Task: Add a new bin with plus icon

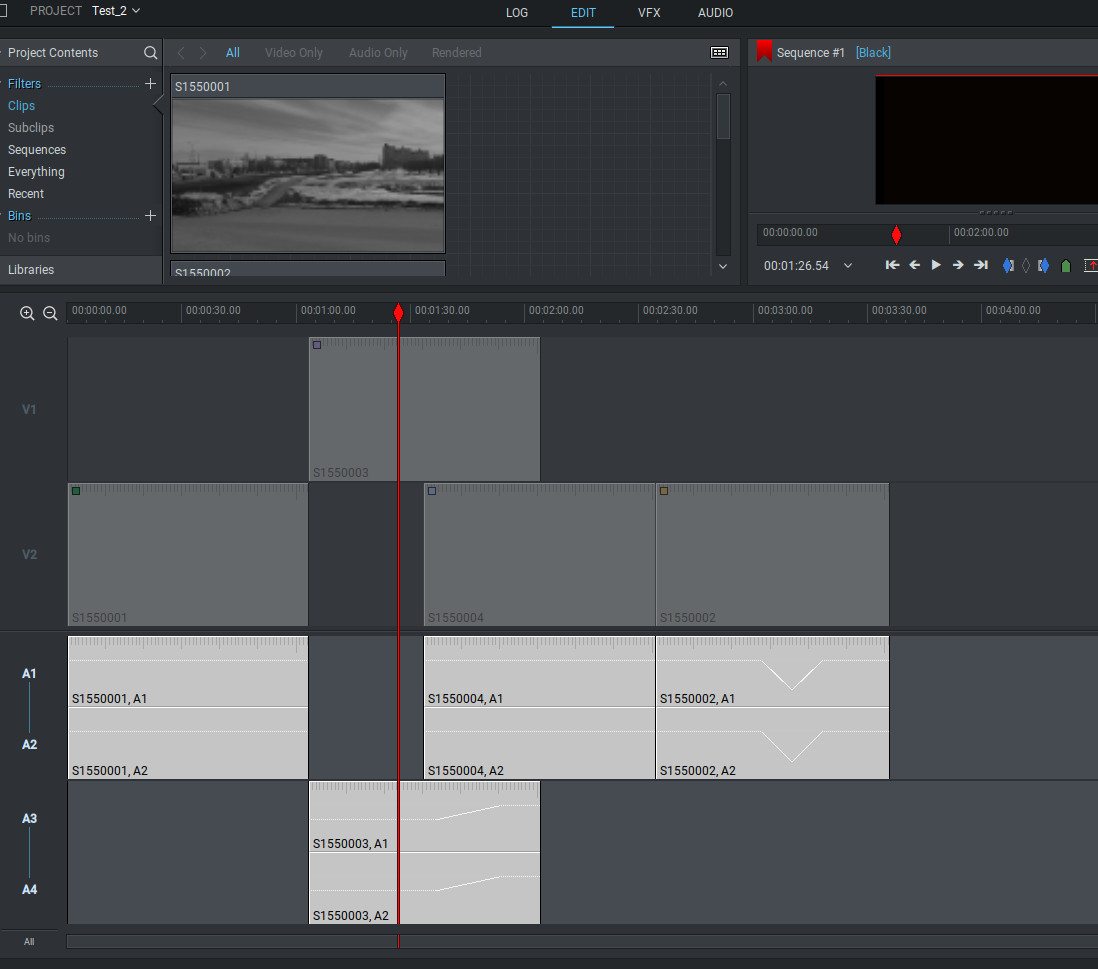Action: (150, 216)
